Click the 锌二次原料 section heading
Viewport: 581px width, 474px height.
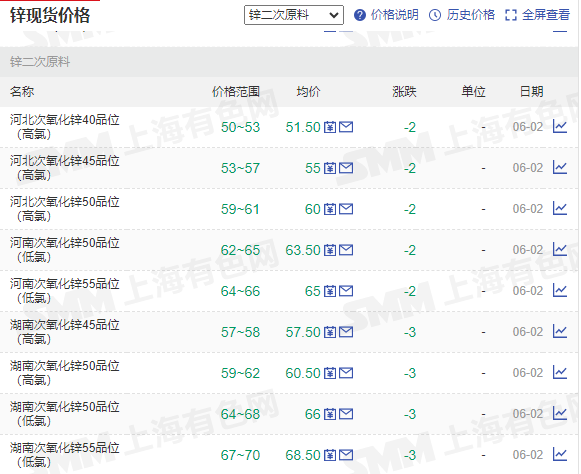(40, 62)
